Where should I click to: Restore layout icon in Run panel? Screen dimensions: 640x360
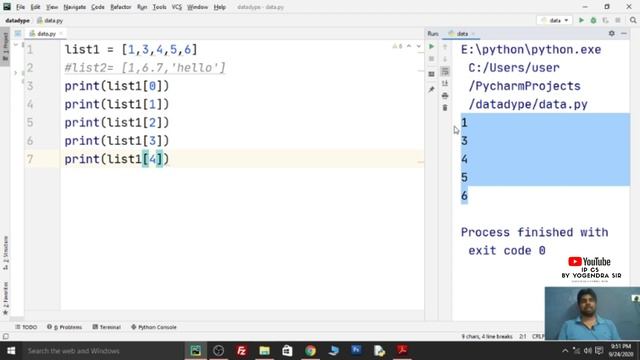pyautogui.click(x=431, y=74)
